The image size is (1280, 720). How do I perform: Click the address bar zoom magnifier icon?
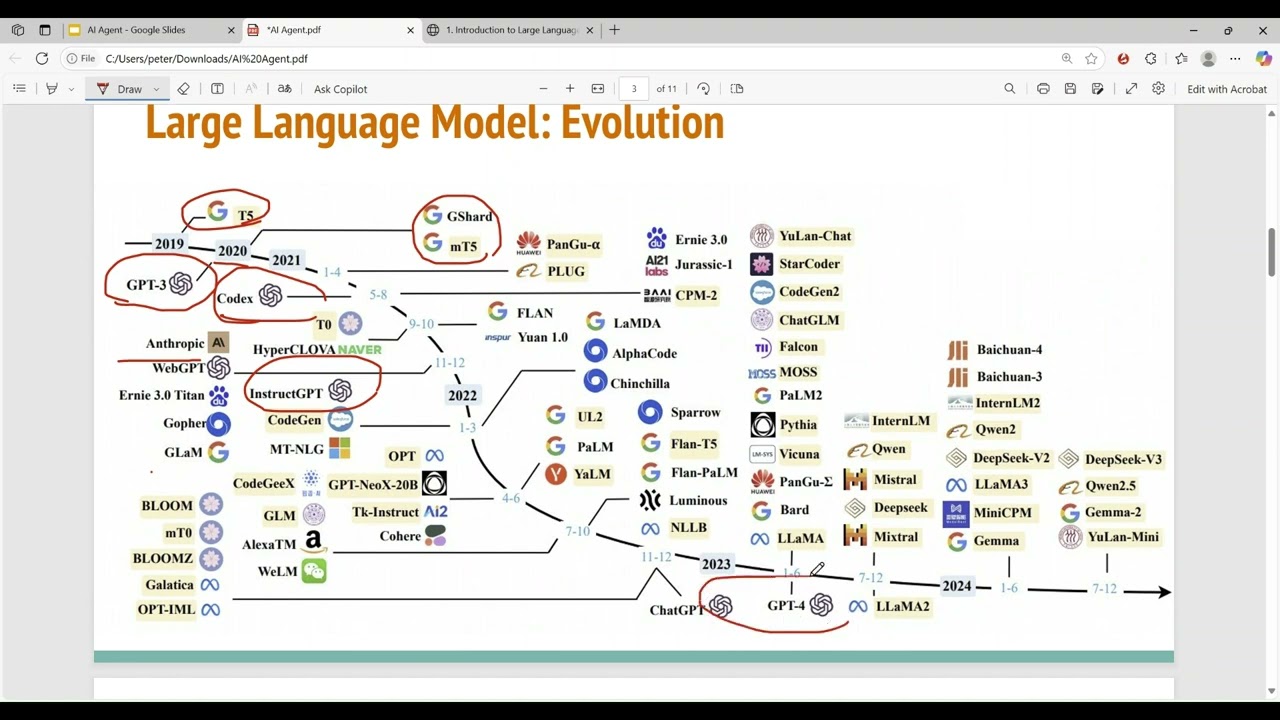coord(1067,59)
